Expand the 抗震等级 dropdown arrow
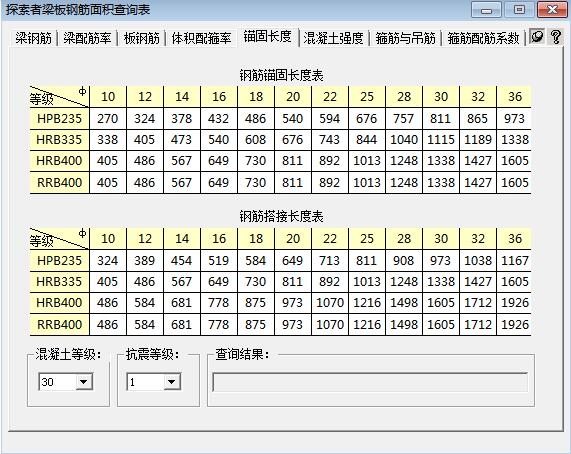Screen dimensions: 571x454 pos(172,382)
